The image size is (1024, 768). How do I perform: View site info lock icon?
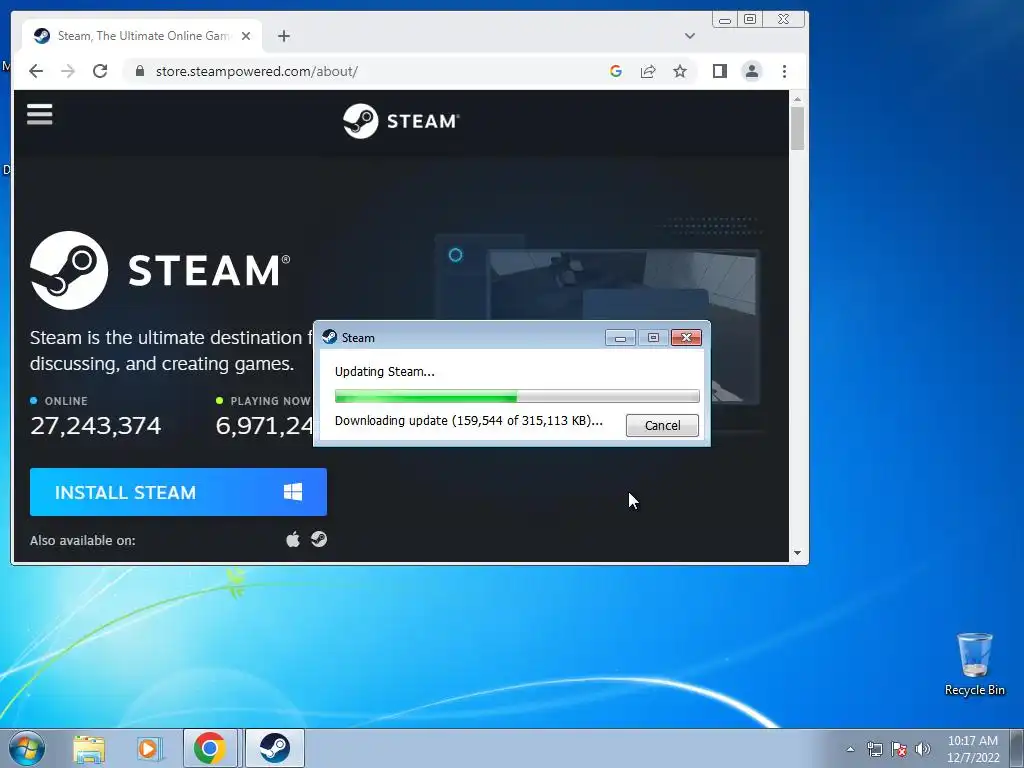click(x=139, y=71)
